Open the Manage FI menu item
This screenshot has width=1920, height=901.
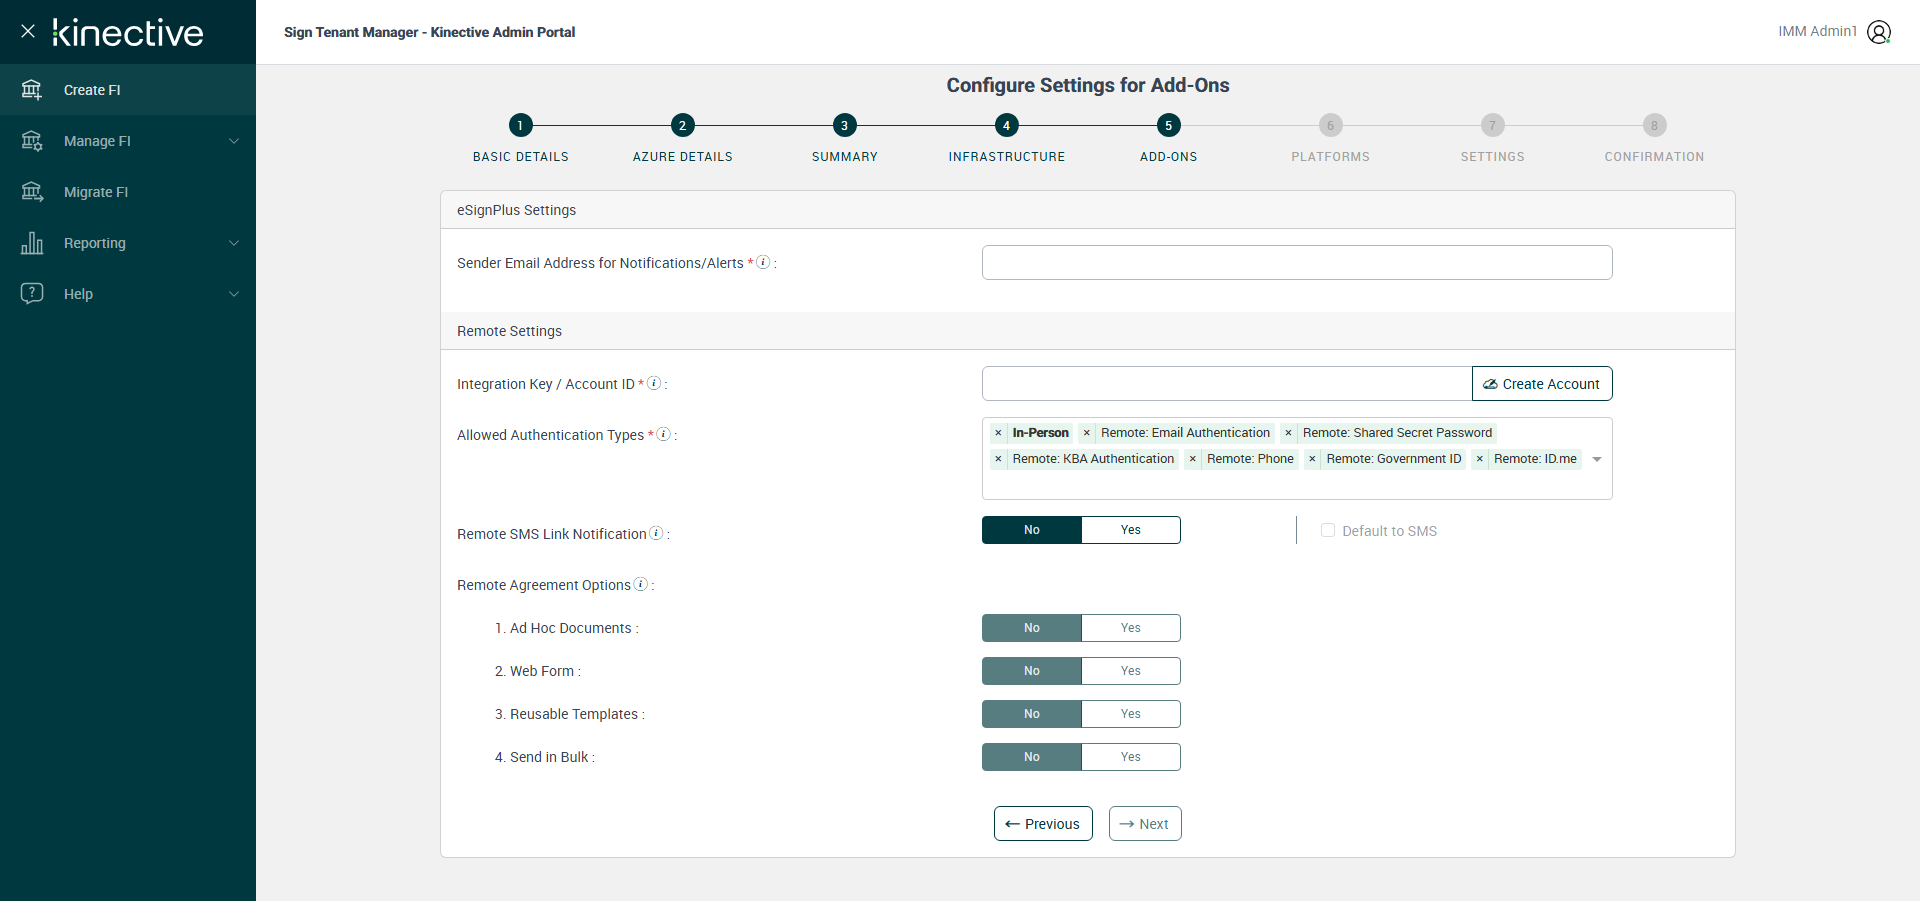(x=128, y=141)
